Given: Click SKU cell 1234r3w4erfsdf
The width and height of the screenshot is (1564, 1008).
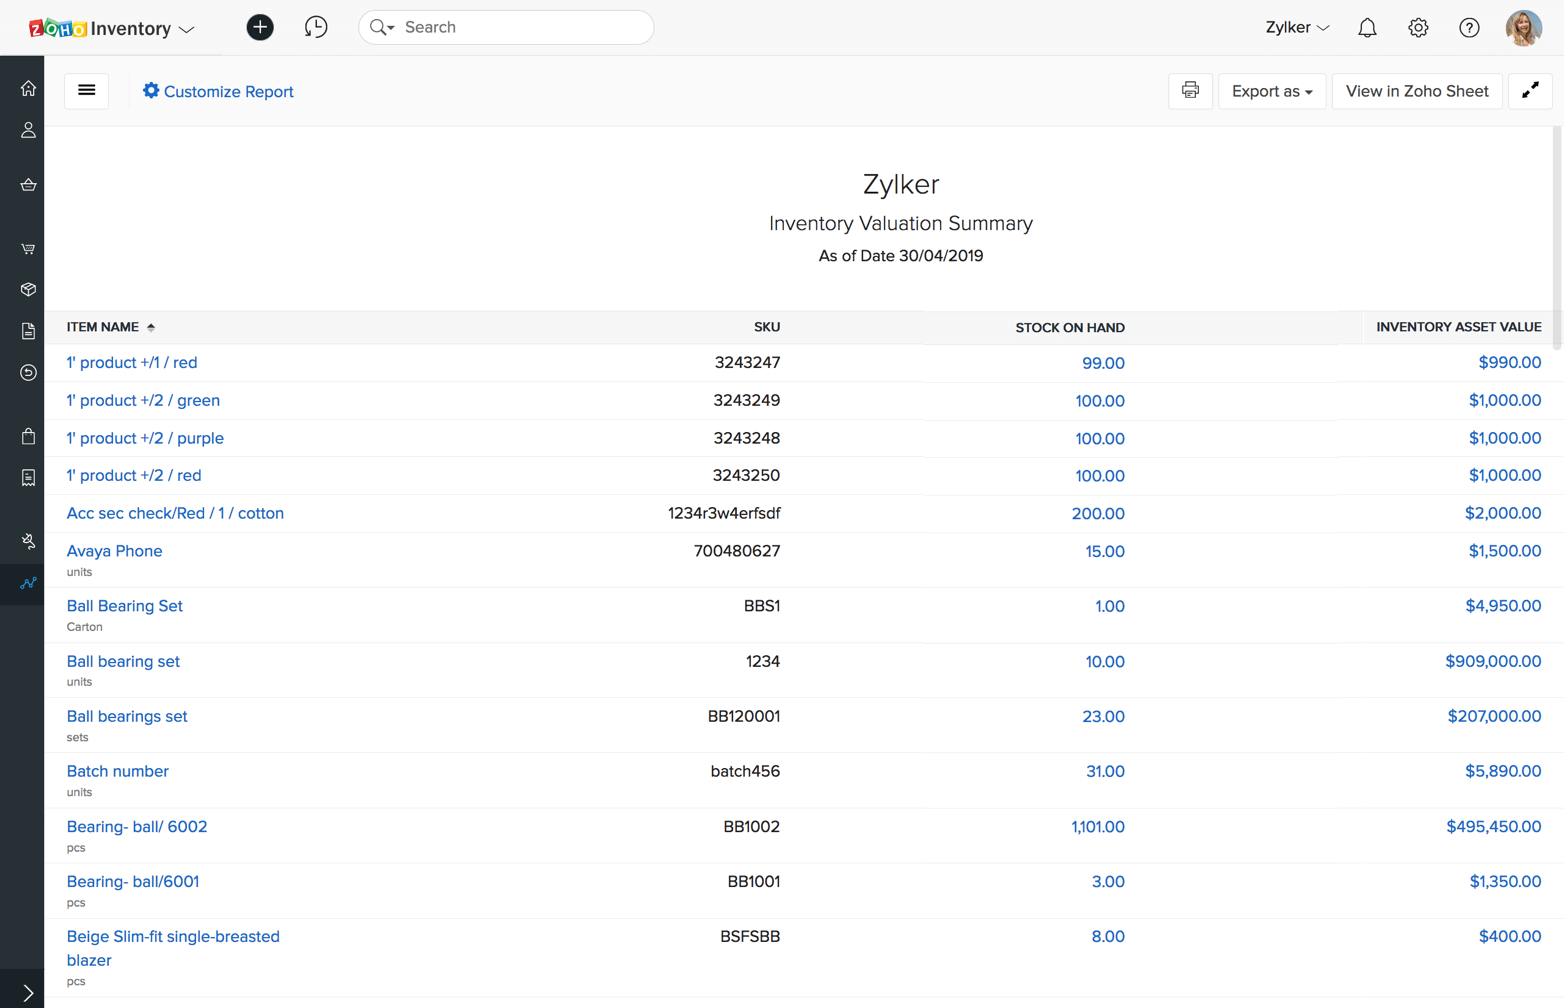Looking at the screenshot, I should [724, 513].
